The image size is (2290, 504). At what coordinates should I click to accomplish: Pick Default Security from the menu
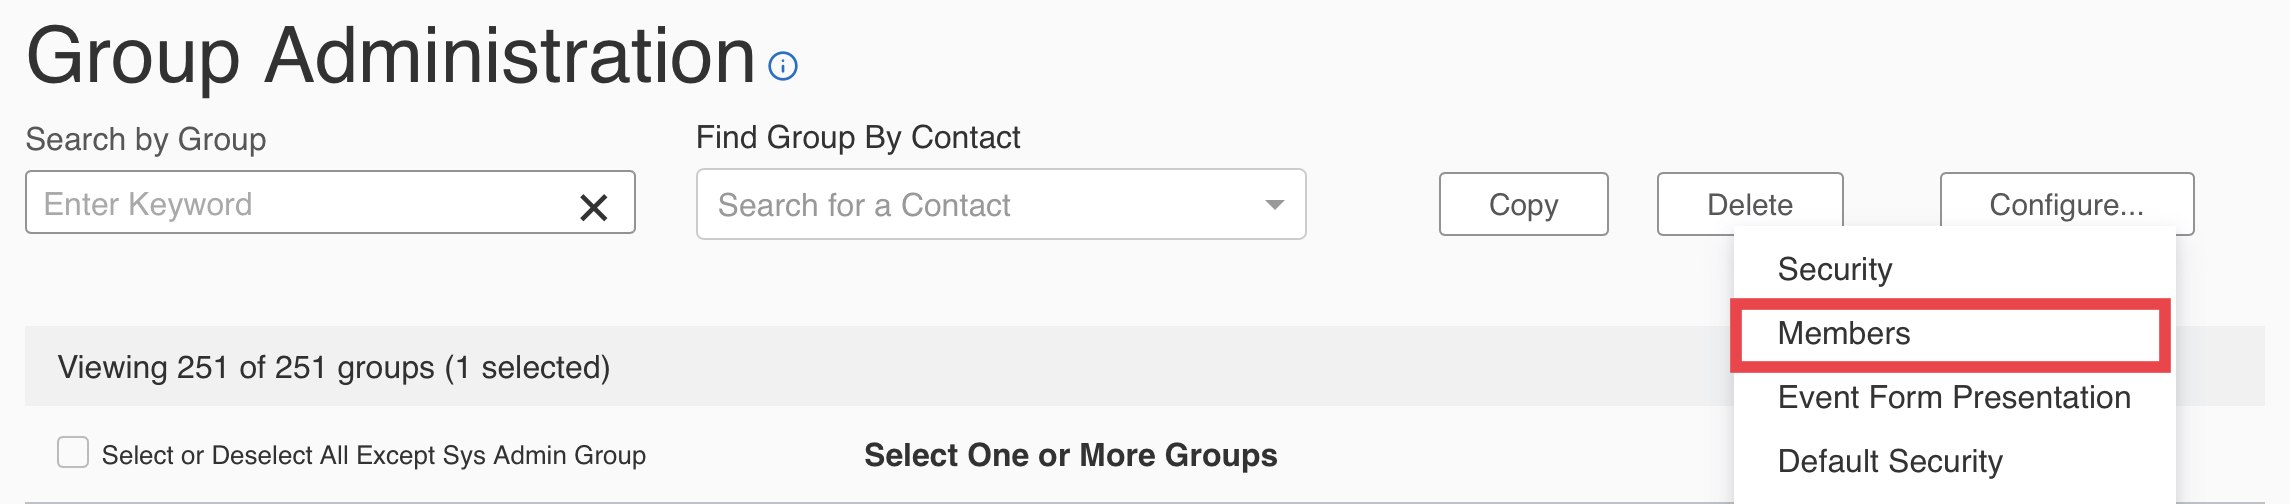click(x=1889, y=461)
